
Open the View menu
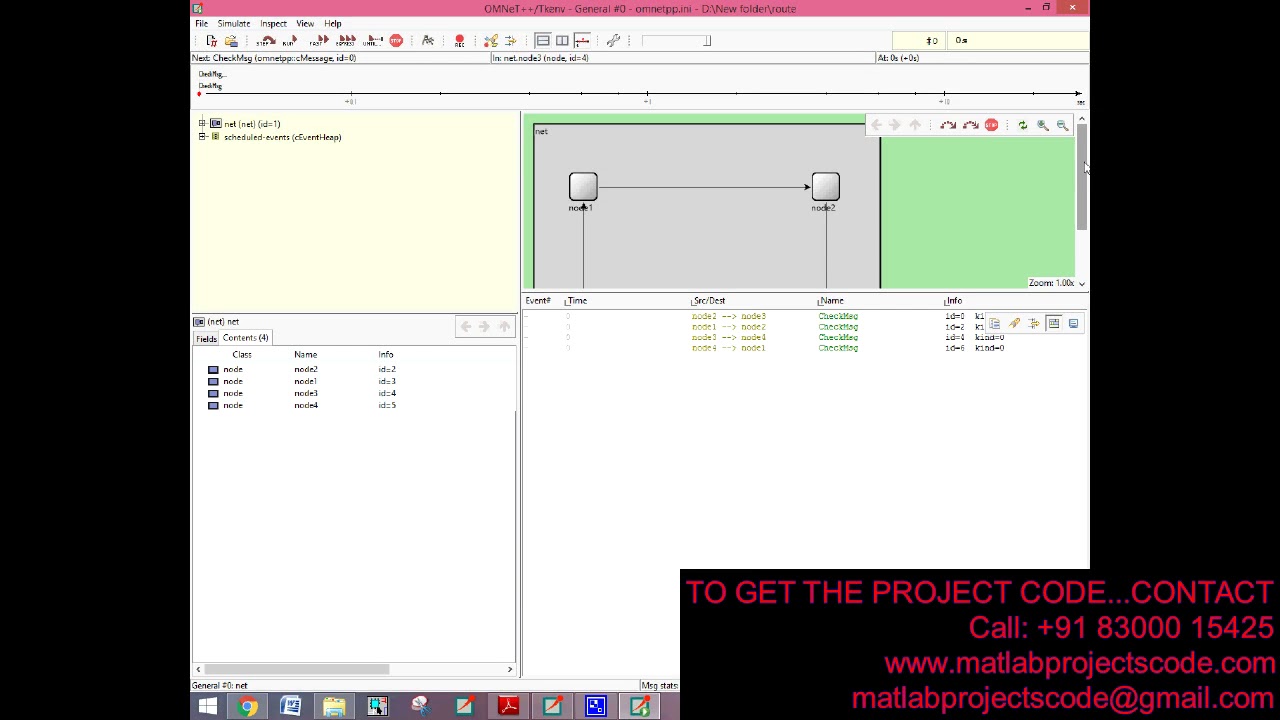pyautogui.click(x=305, y=23)
